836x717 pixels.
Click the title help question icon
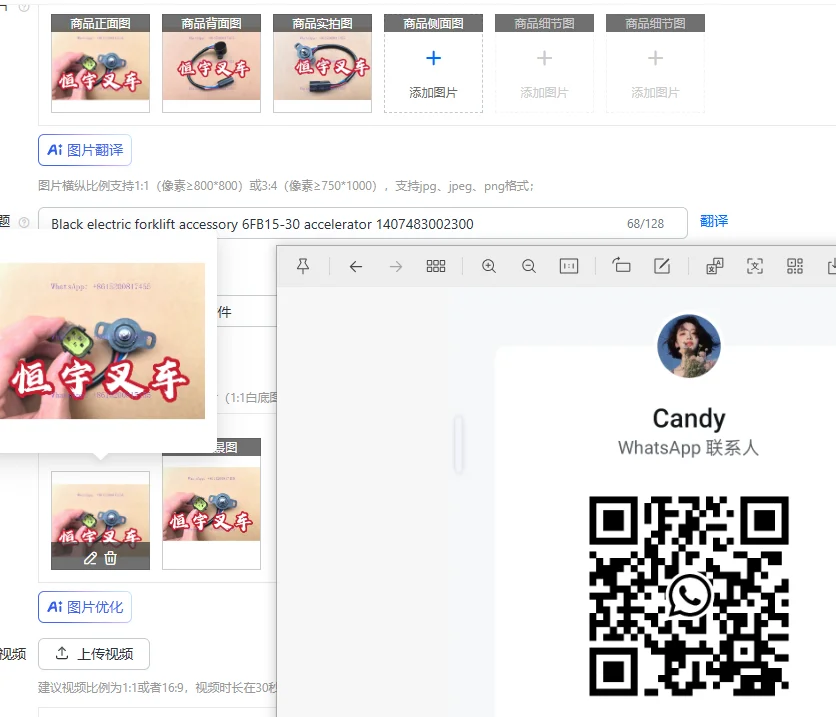[24, 222]
